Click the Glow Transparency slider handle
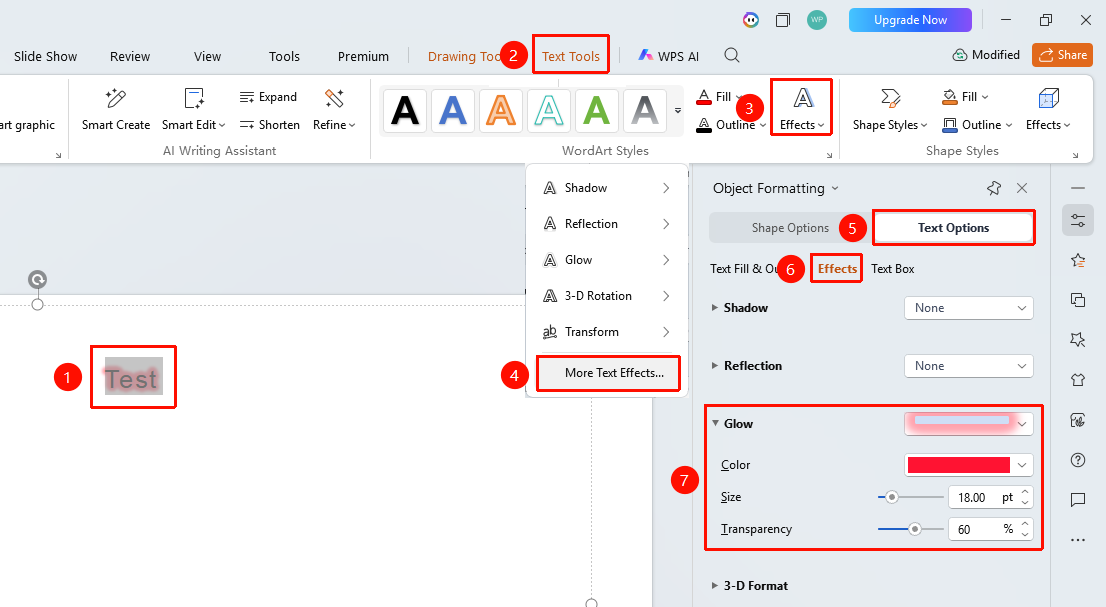 point(915,529)
